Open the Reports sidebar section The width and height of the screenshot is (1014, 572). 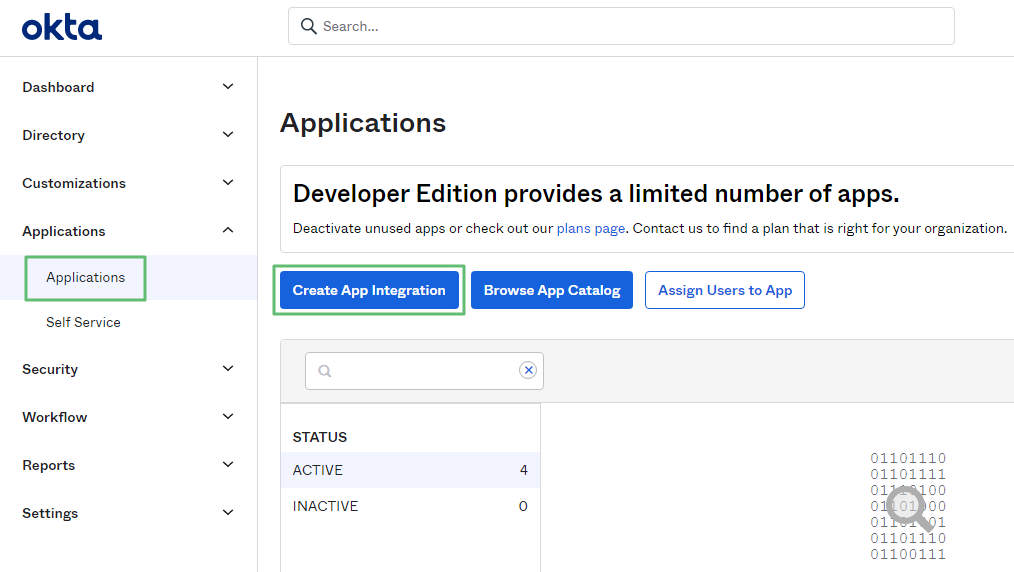[49, 465]
